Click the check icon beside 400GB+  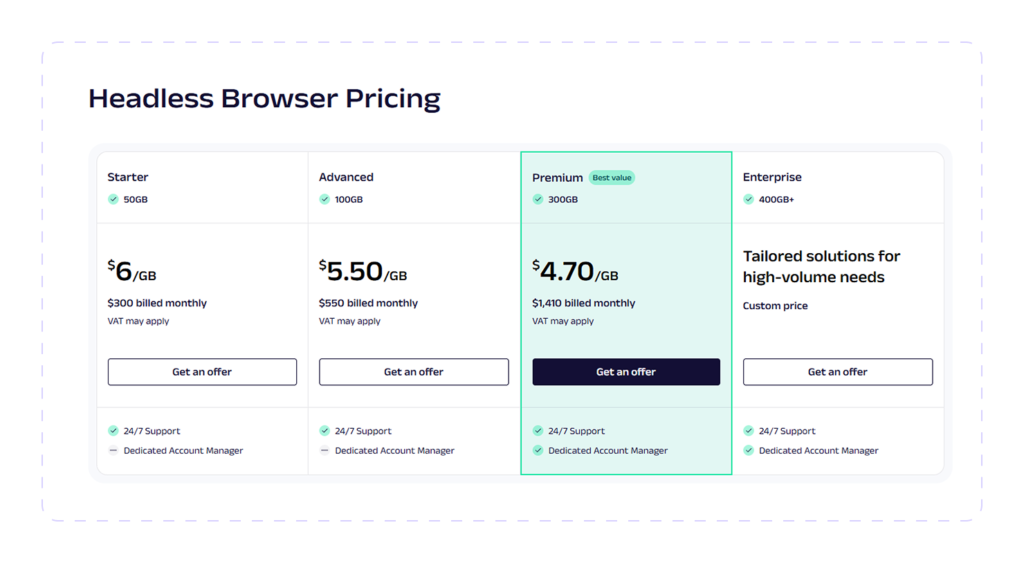pos(748,199)
